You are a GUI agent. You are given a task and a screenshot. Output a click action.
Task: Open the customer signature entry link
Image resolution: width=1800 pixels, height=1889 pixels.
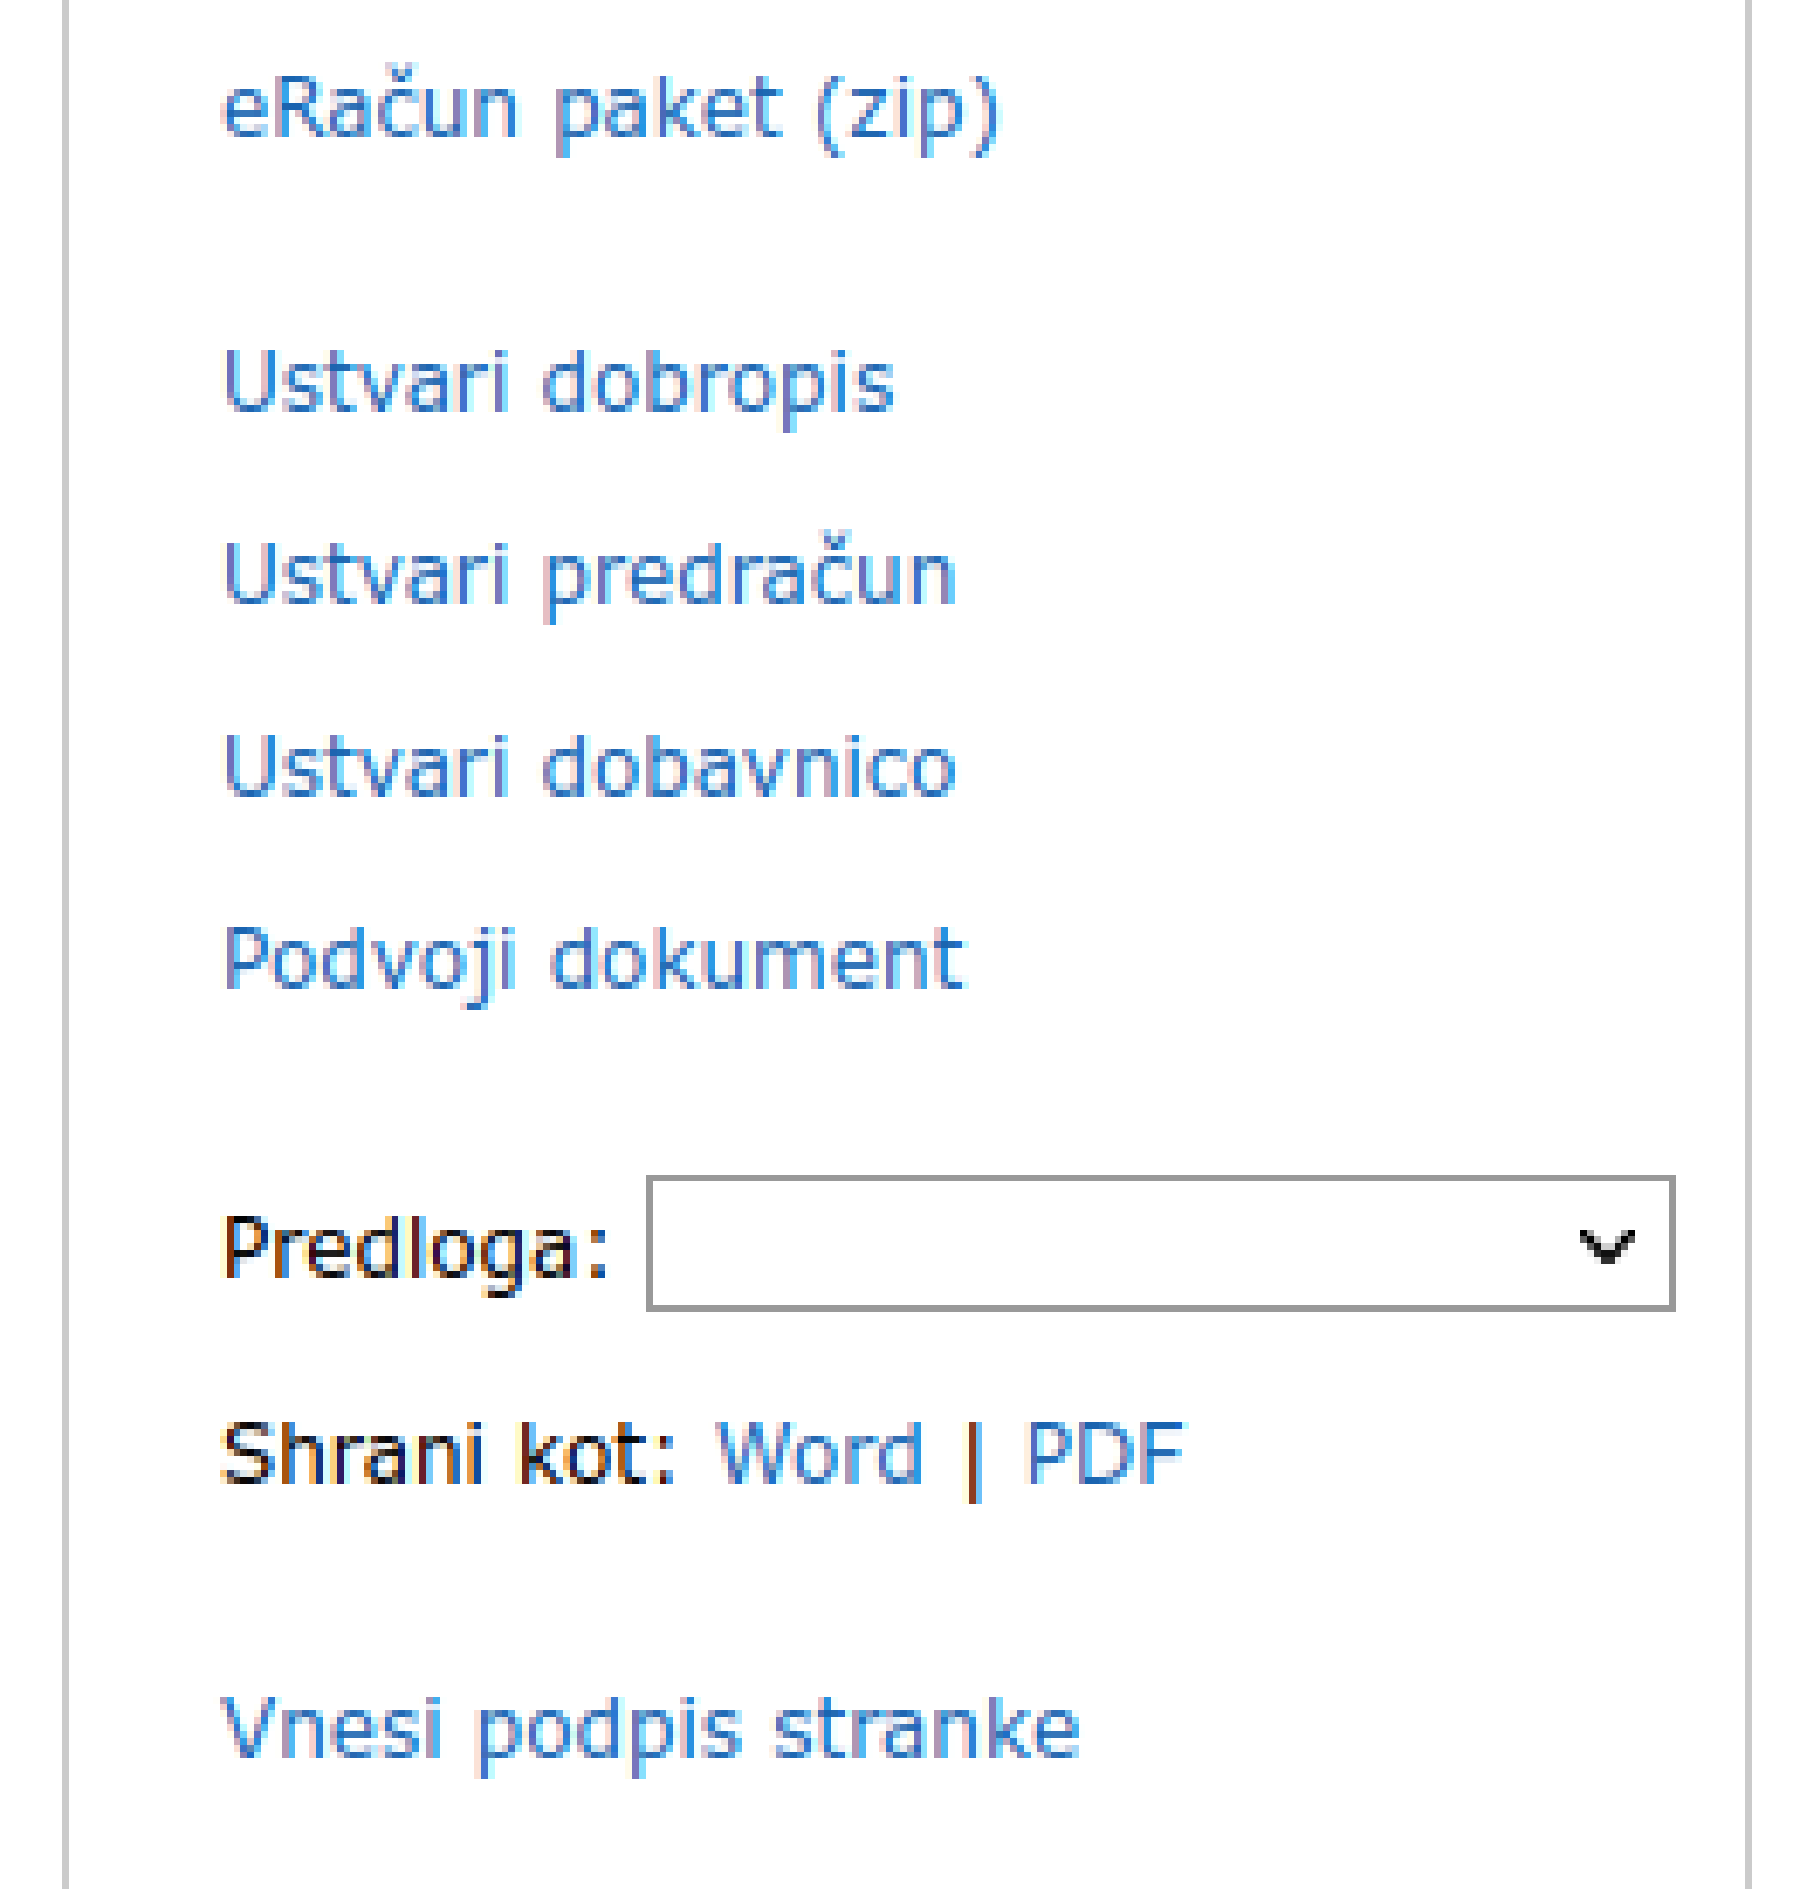click(650, 1728)
